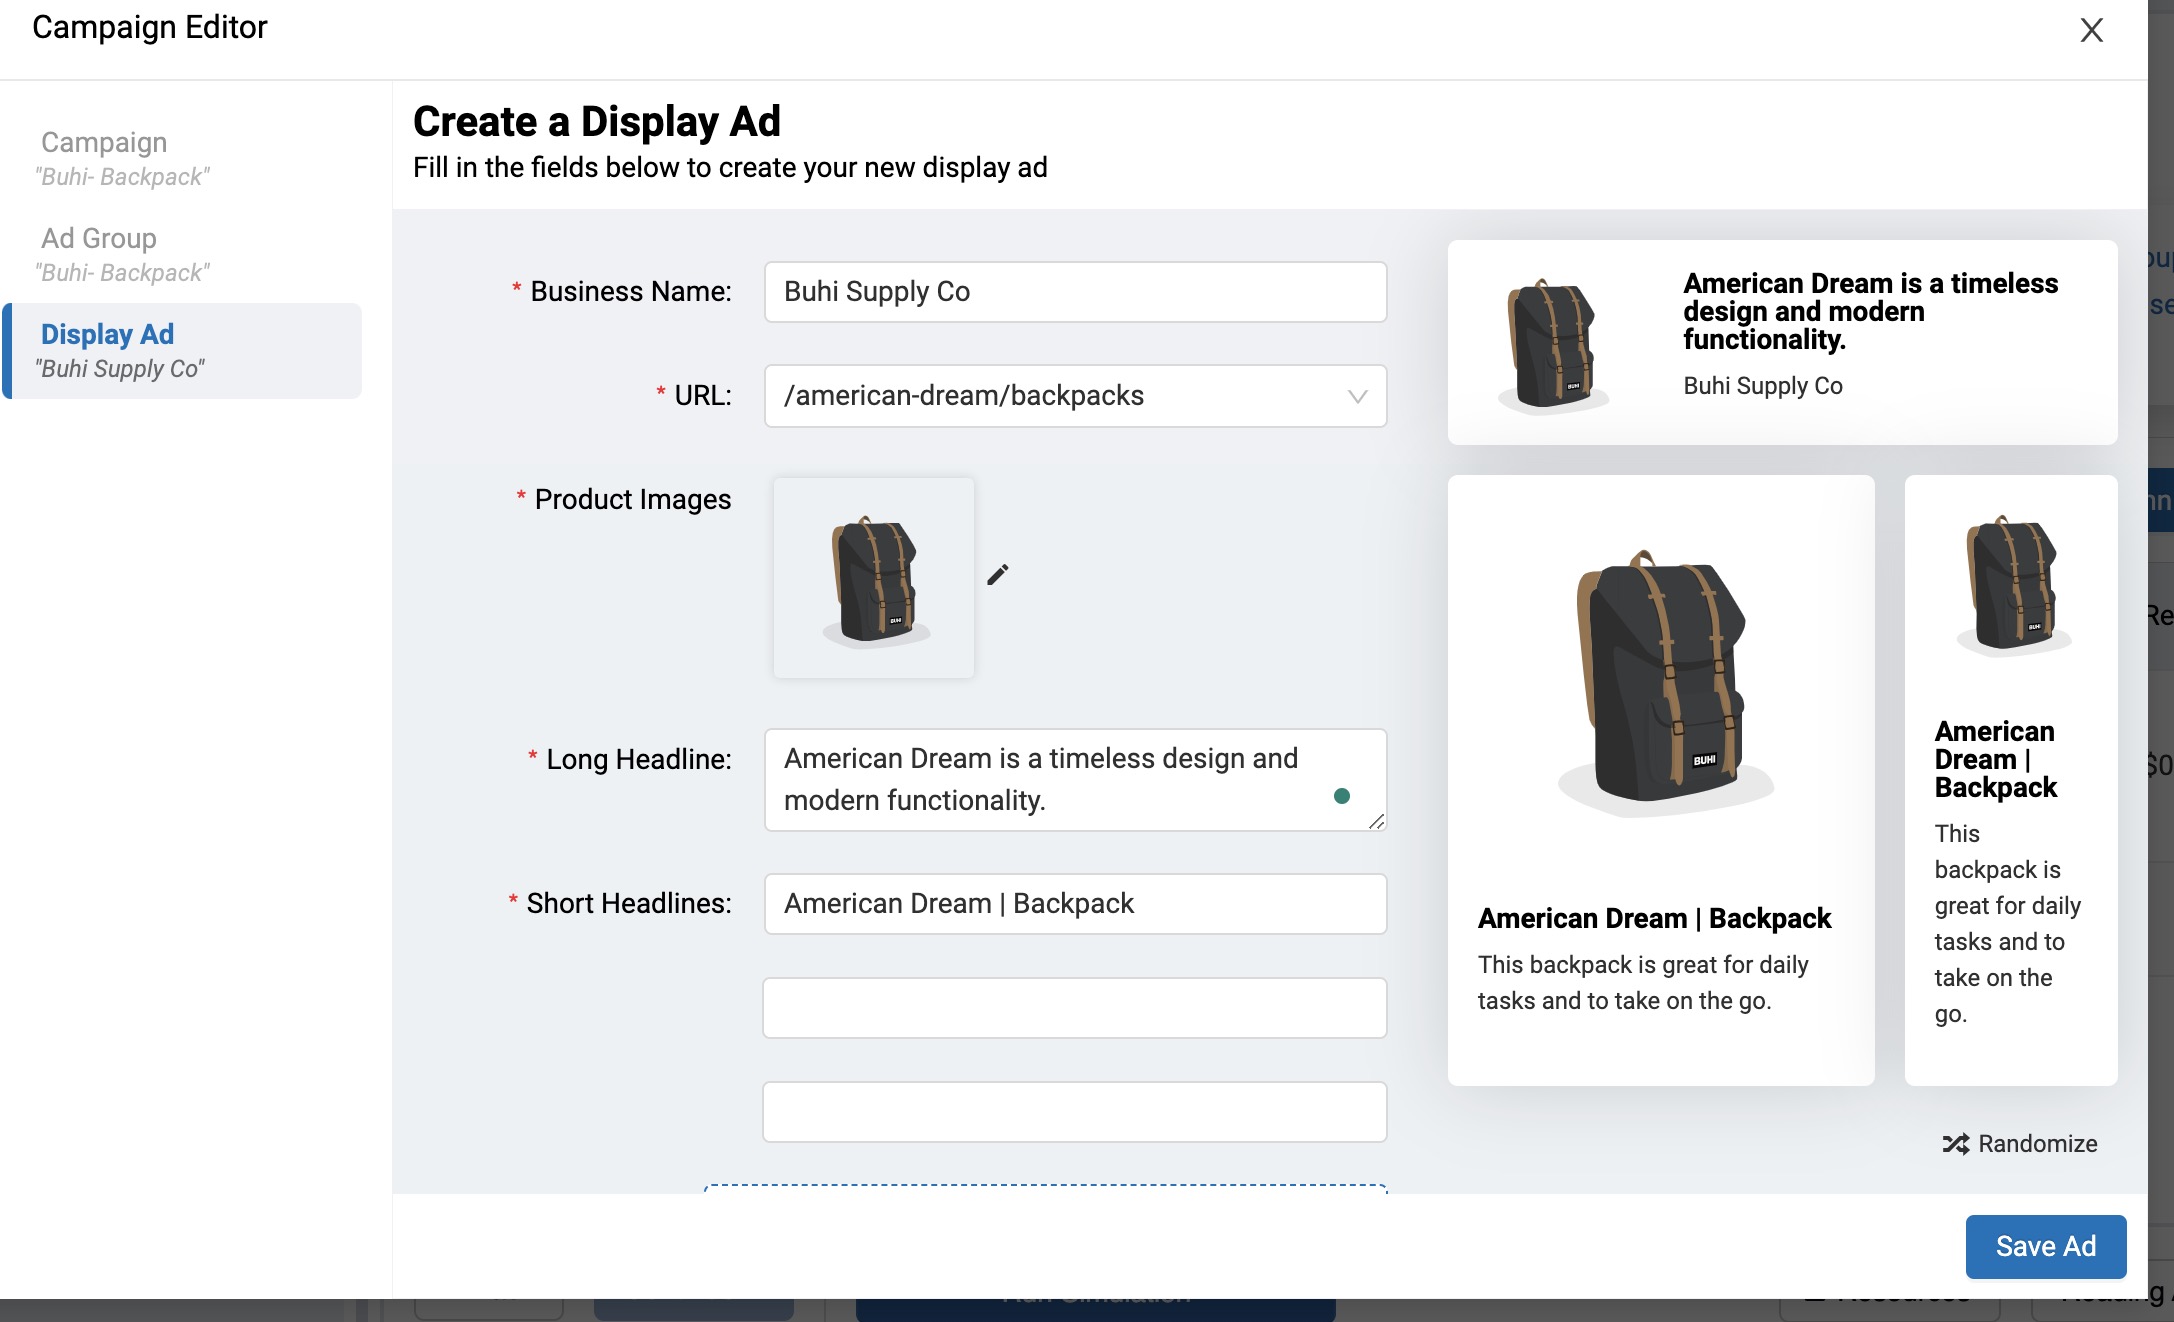Image resolution: width=2174 pixels, height=1322 pixels.
Task: Click the Save Ad button
Action: point(2045,1246)
